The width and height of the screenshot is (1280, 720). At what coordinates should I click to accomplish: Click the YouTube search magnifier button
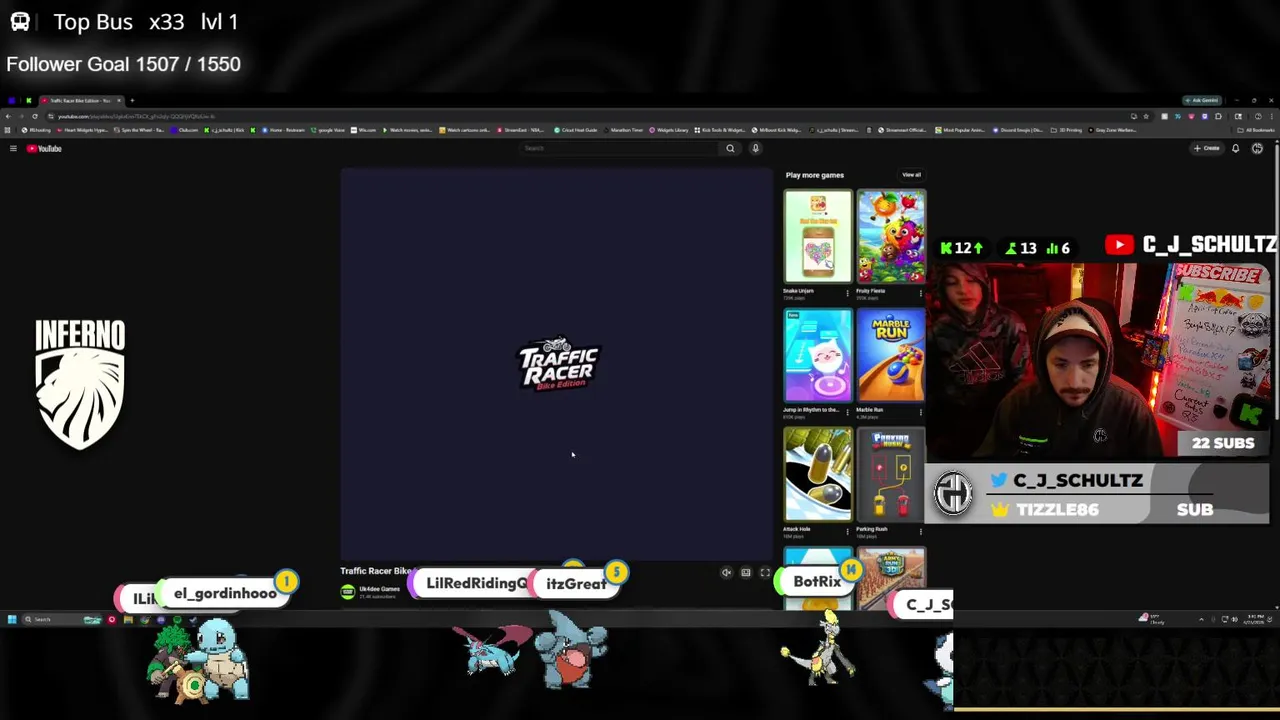point(730,148)
